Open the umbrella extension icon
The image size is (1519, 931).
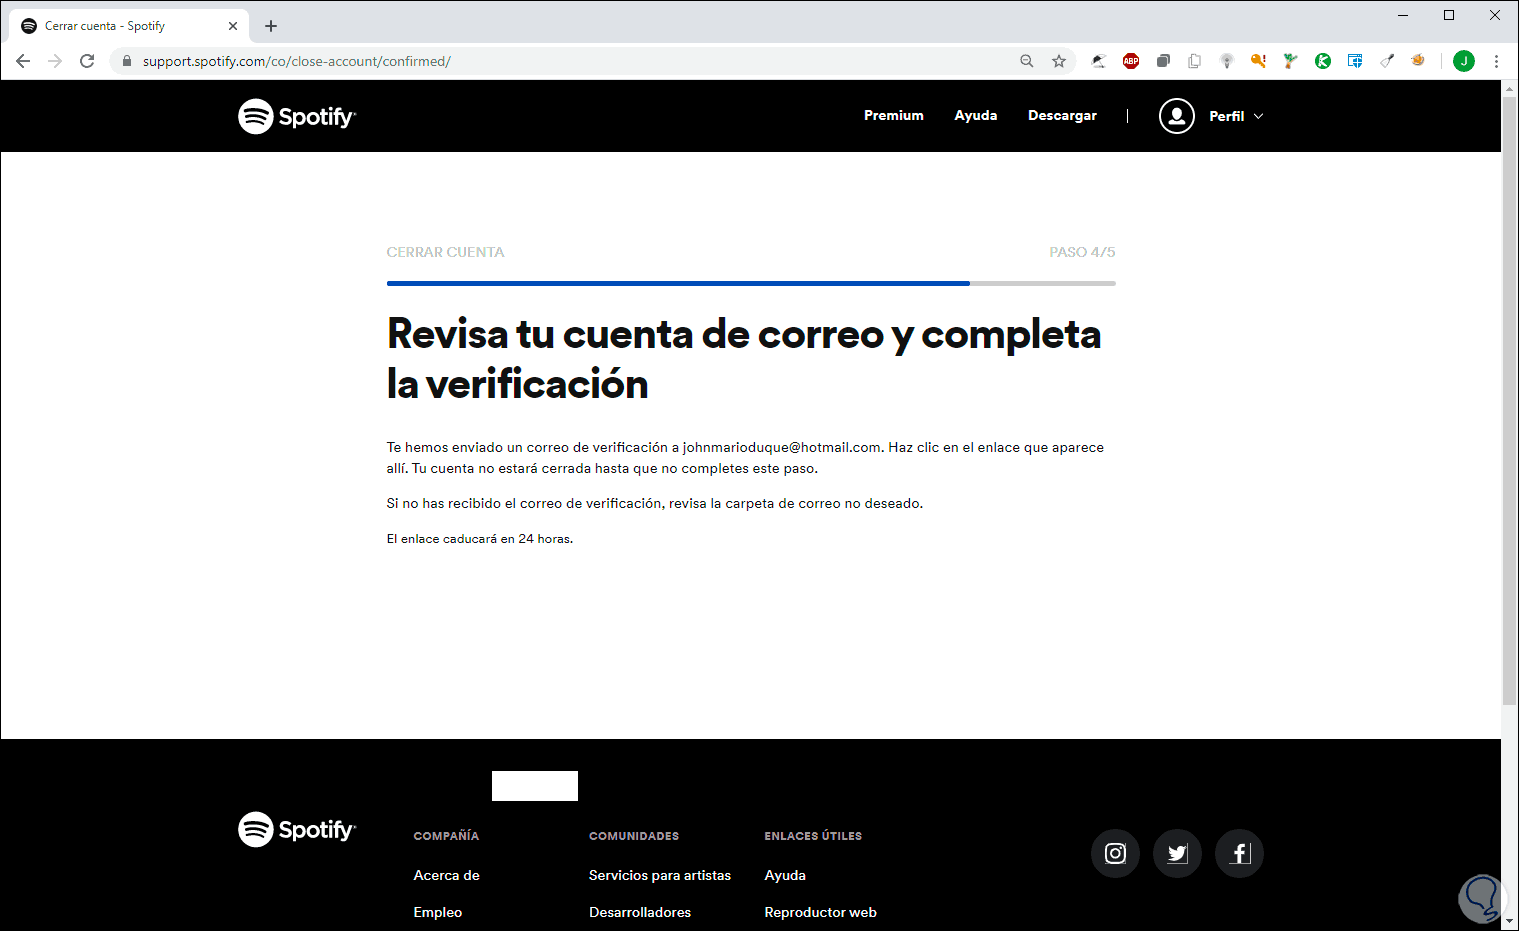point(1099,61)
